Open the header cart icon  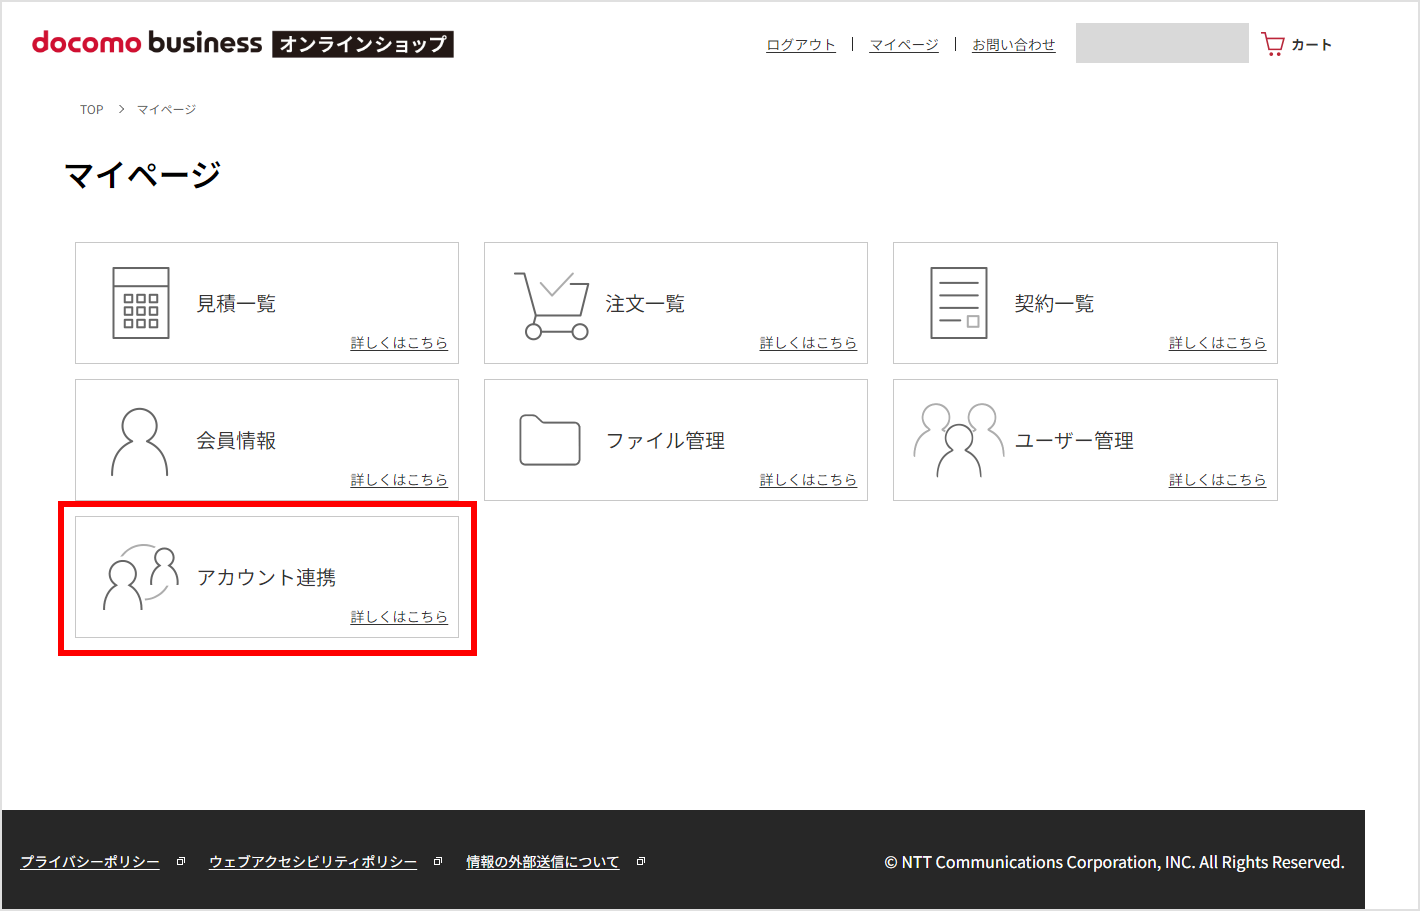(1272, 44)
